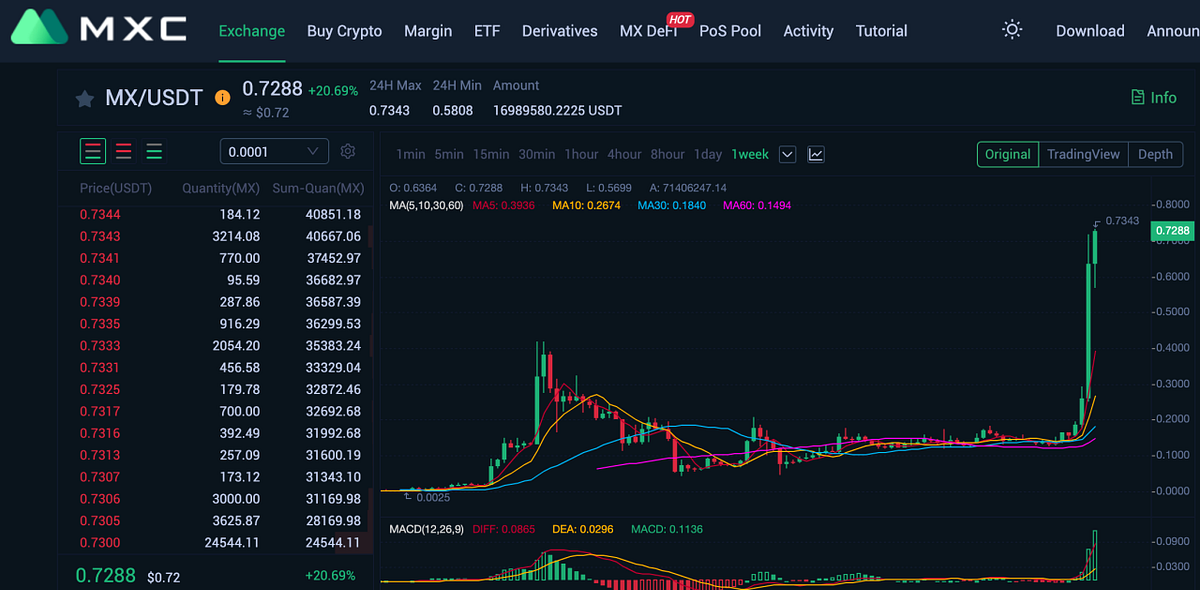Click sell order price 0.7307
This screenshot has height=590, width=1200.
coord(100,477)
